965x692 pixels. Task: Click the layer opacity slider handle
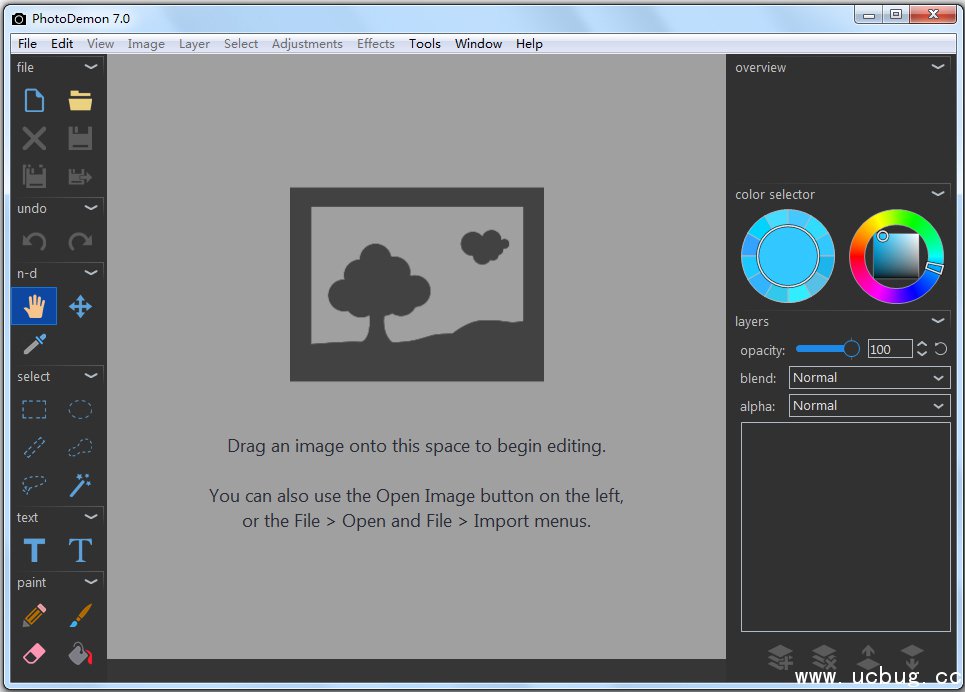pos(851,349)
